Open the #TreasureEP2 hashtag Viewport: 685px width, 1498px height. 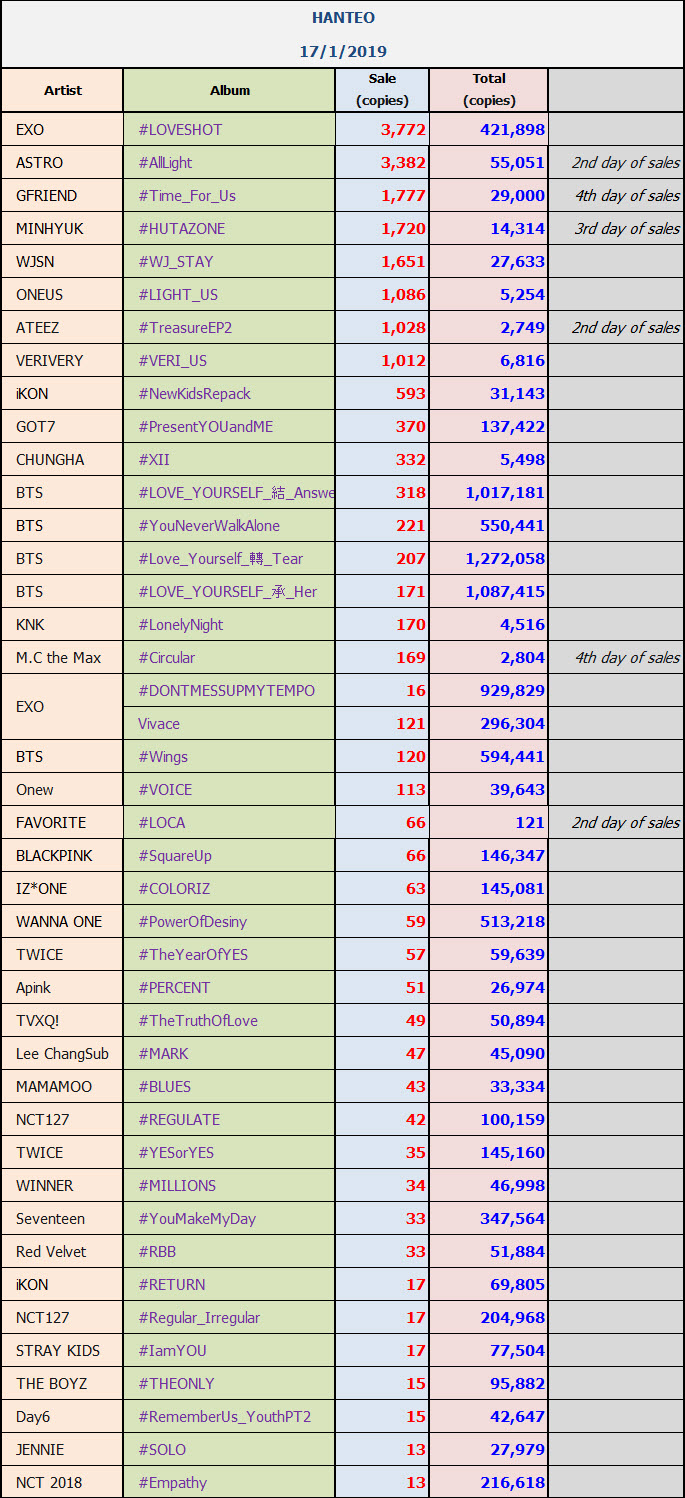185,328
